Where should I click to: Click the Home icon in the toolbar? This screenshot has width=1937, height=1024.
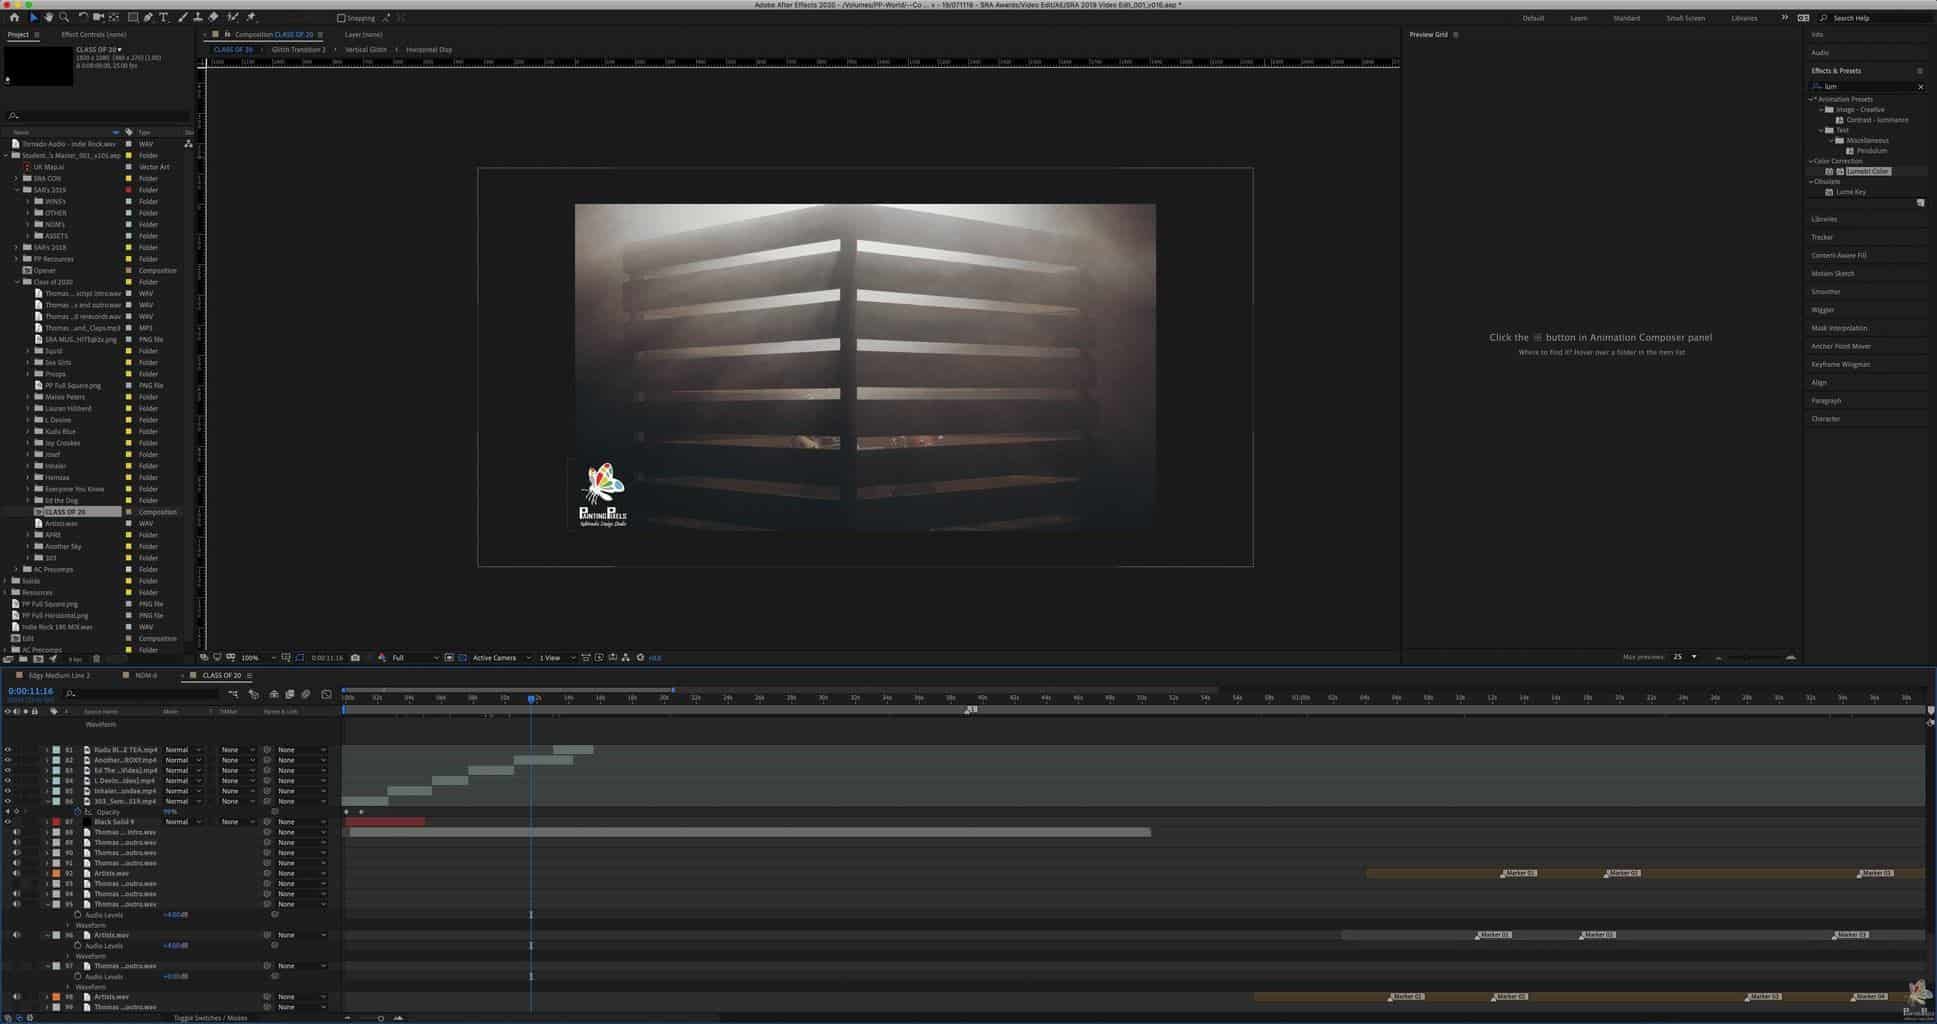(14, 17)
